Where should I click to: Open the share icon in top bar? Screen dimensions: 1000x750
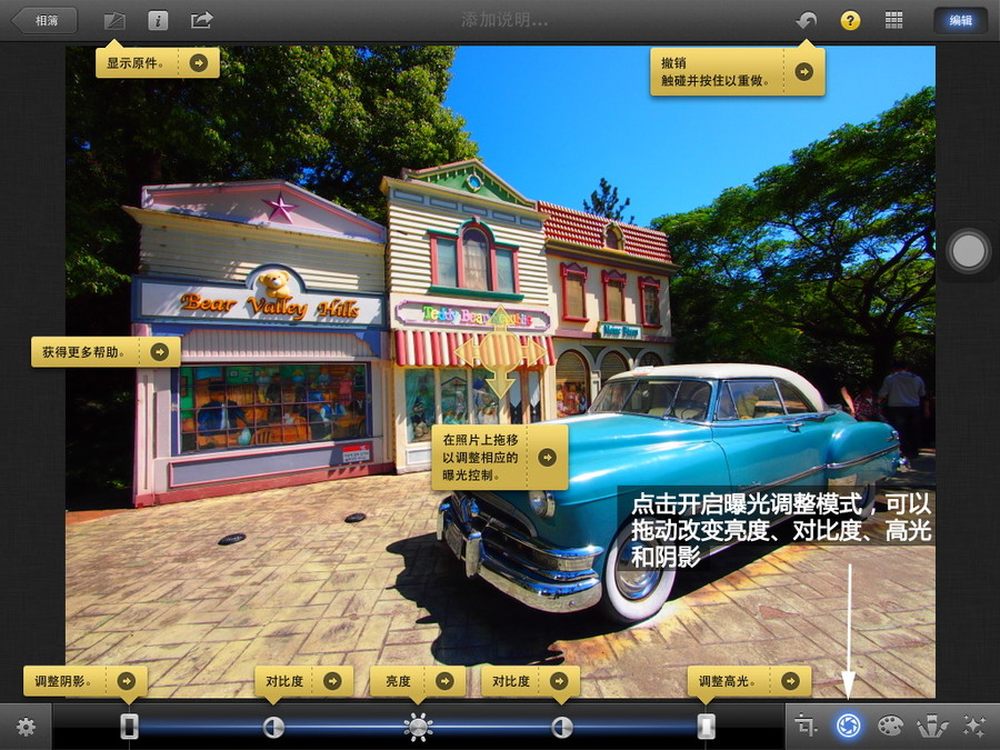(202, 20)
